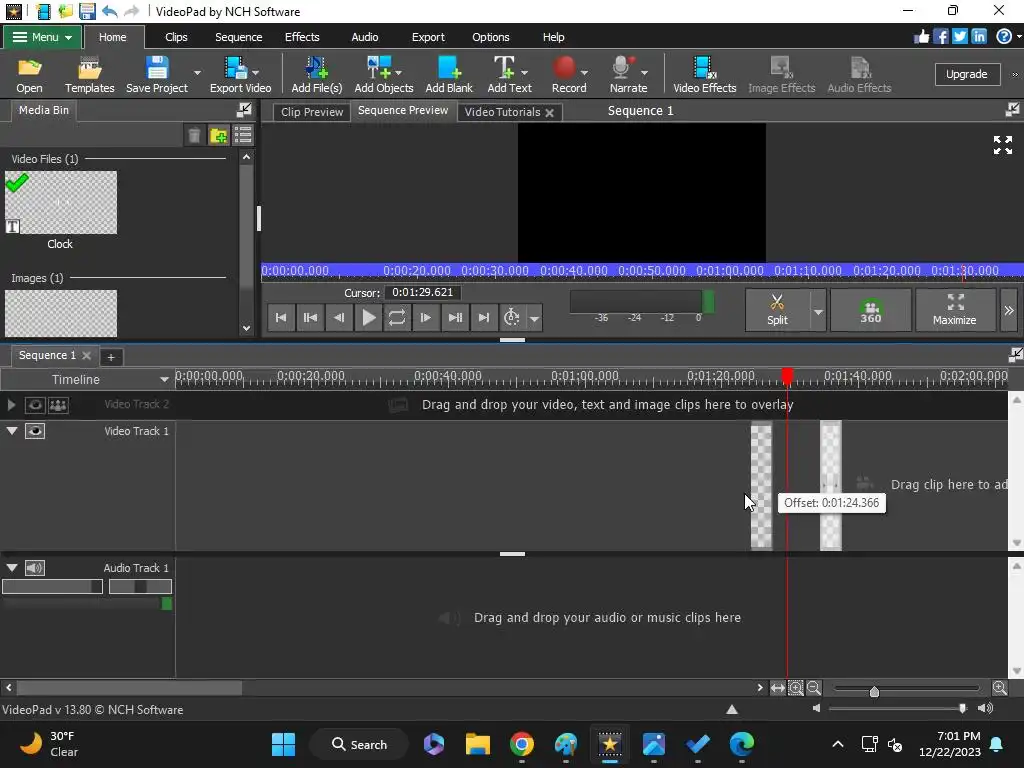Screen dimensions: 1024x768
Task: Click the Audio Track 1 volume slider
Action: 52,586
